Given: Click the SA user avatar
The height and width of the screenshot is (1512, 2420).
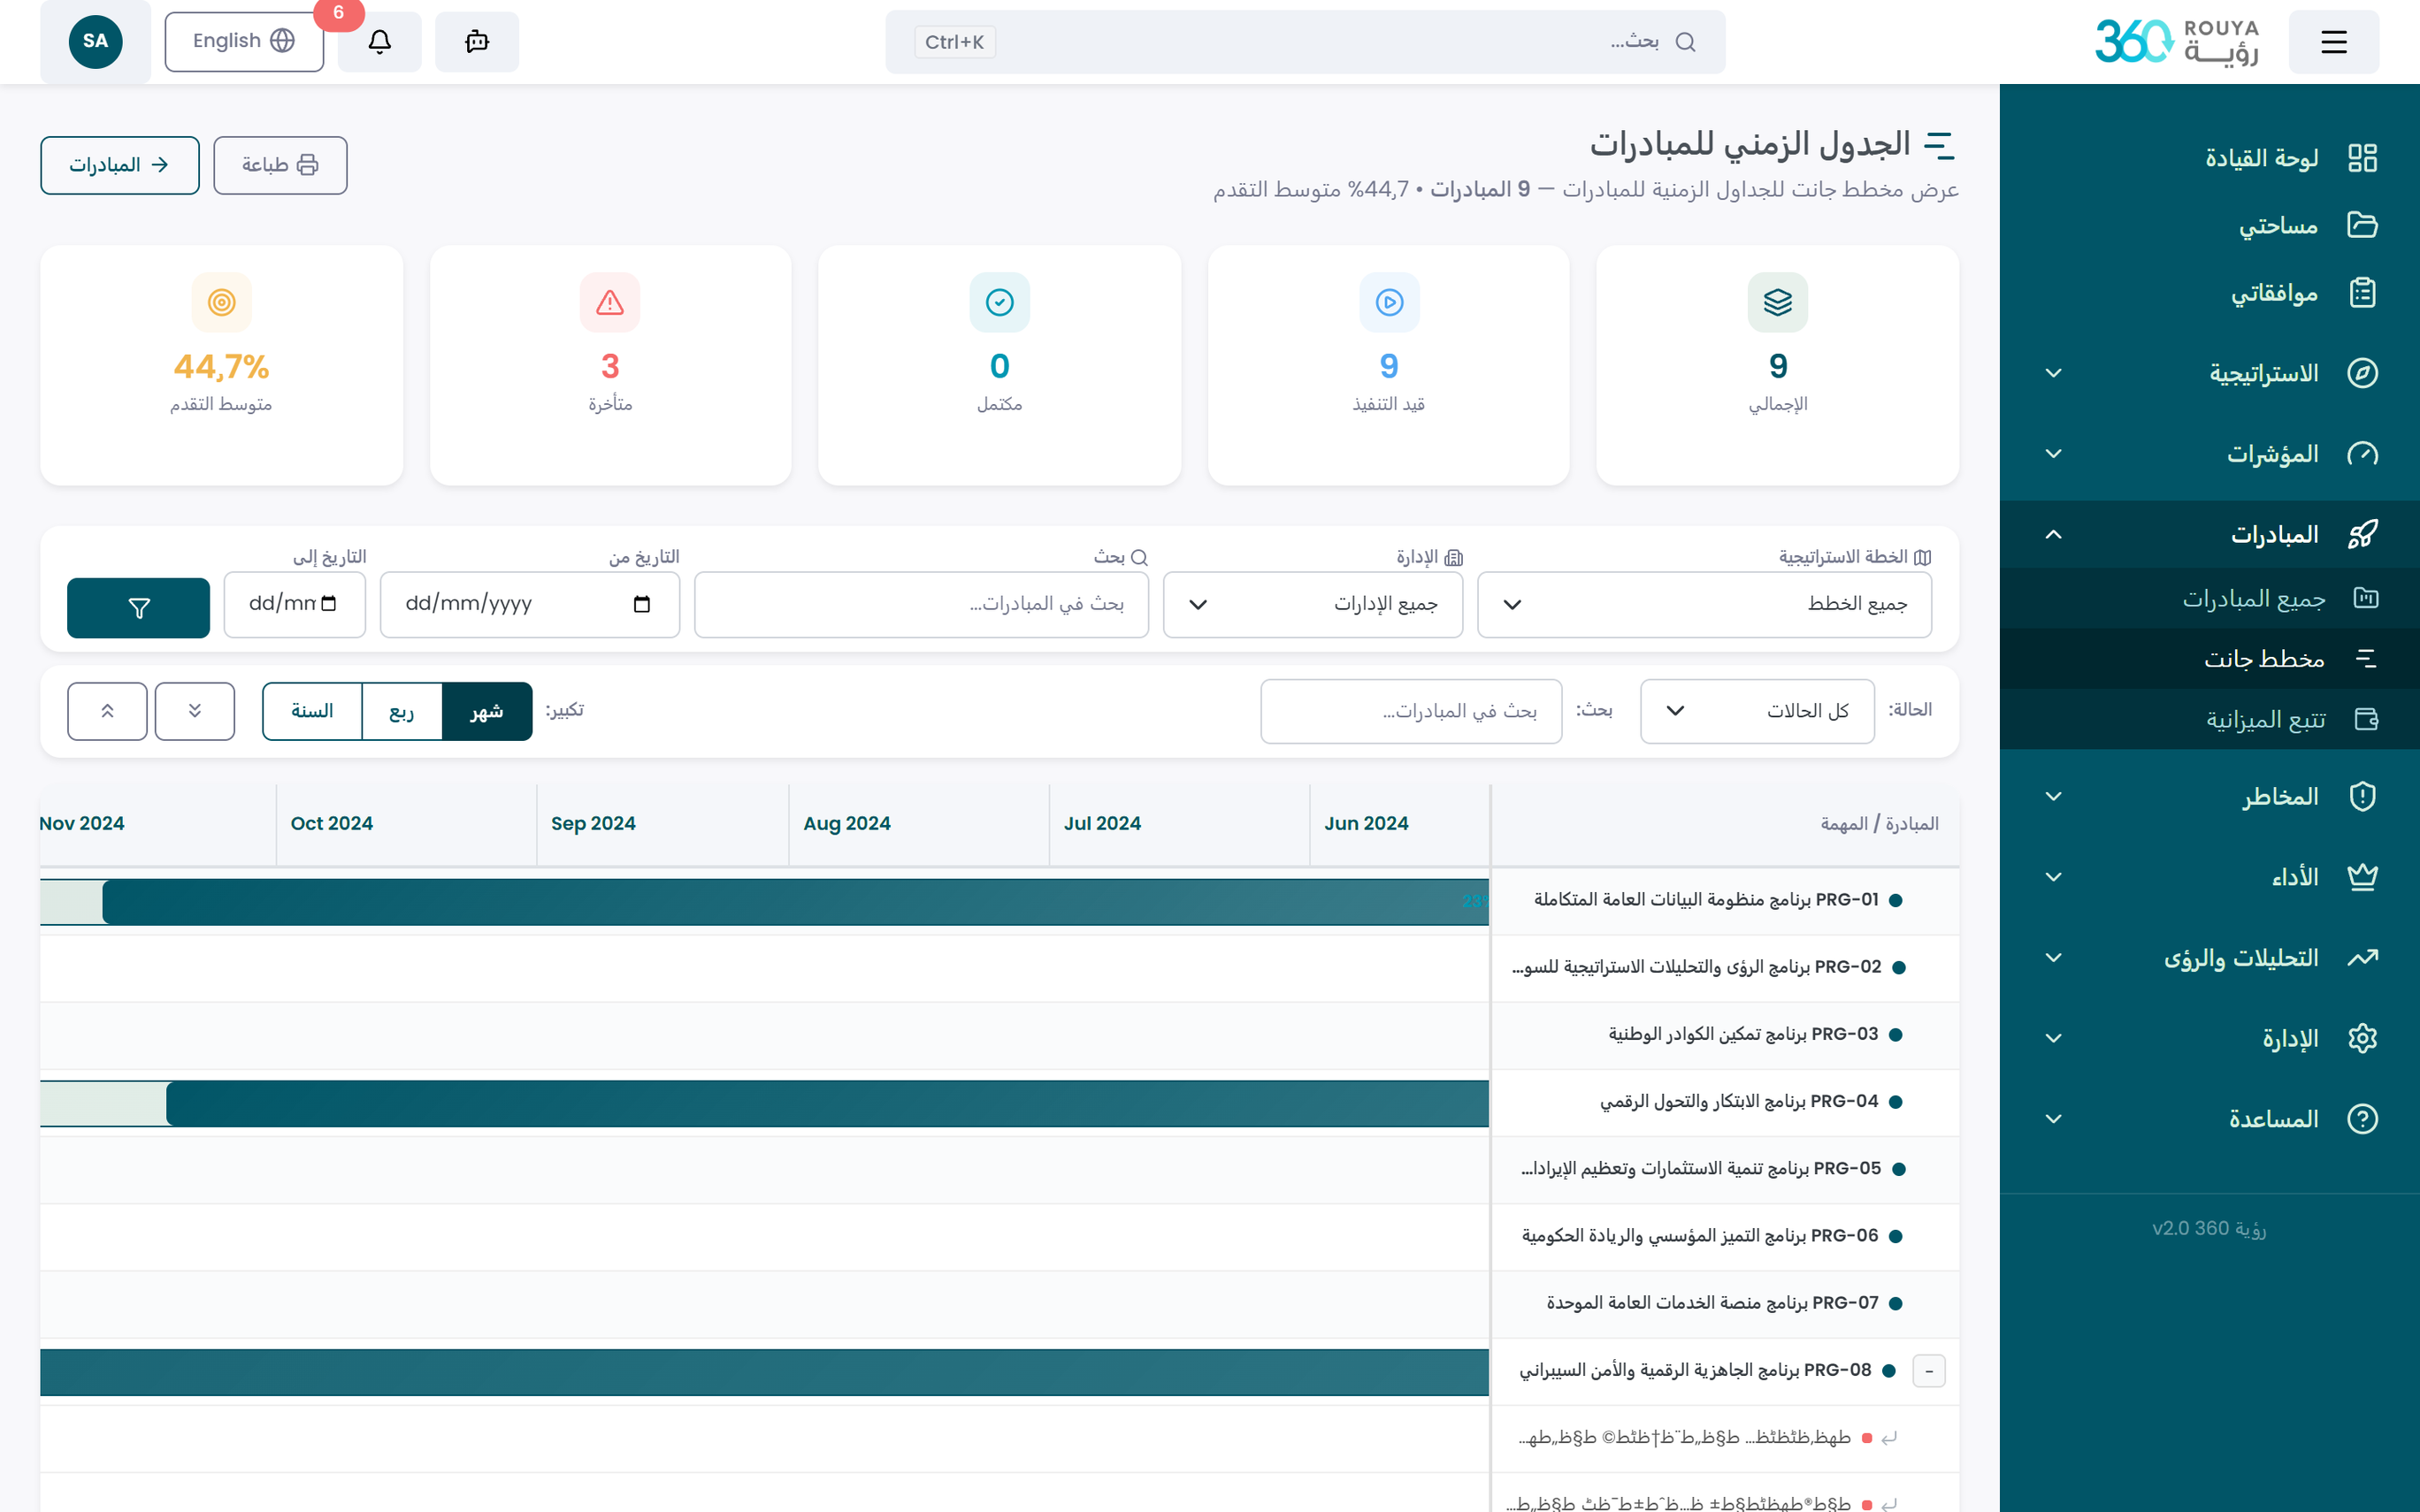Looking at the screenshot, I should click(x=95, y=41).
